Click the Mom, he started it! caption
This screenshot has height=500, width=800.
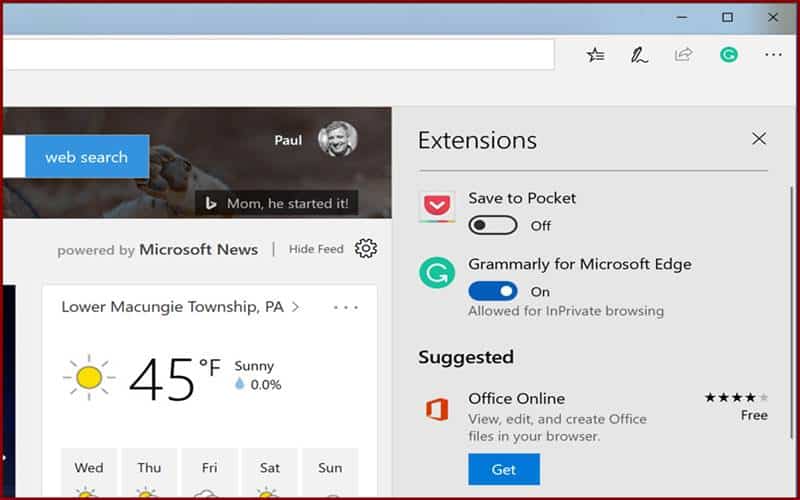click(288, 204)
